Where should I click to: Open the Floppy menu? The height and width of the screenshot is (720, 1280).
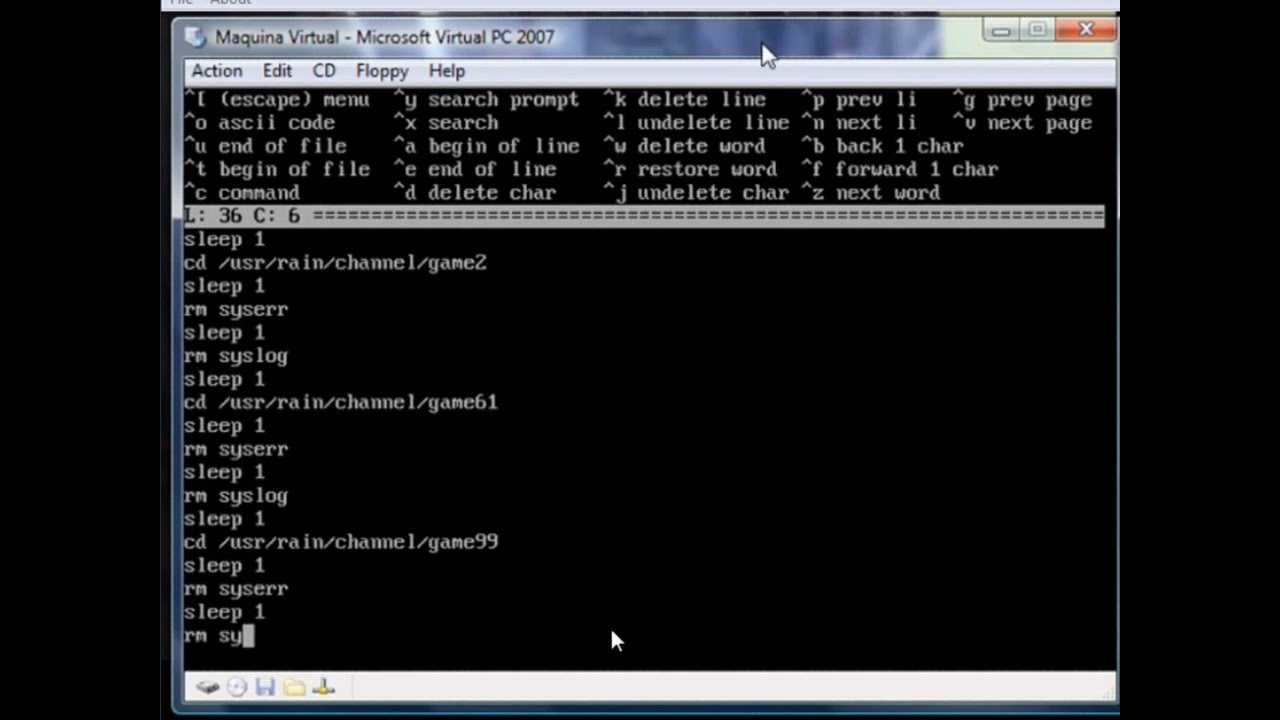pyautogui.click(x=382, y=71)
